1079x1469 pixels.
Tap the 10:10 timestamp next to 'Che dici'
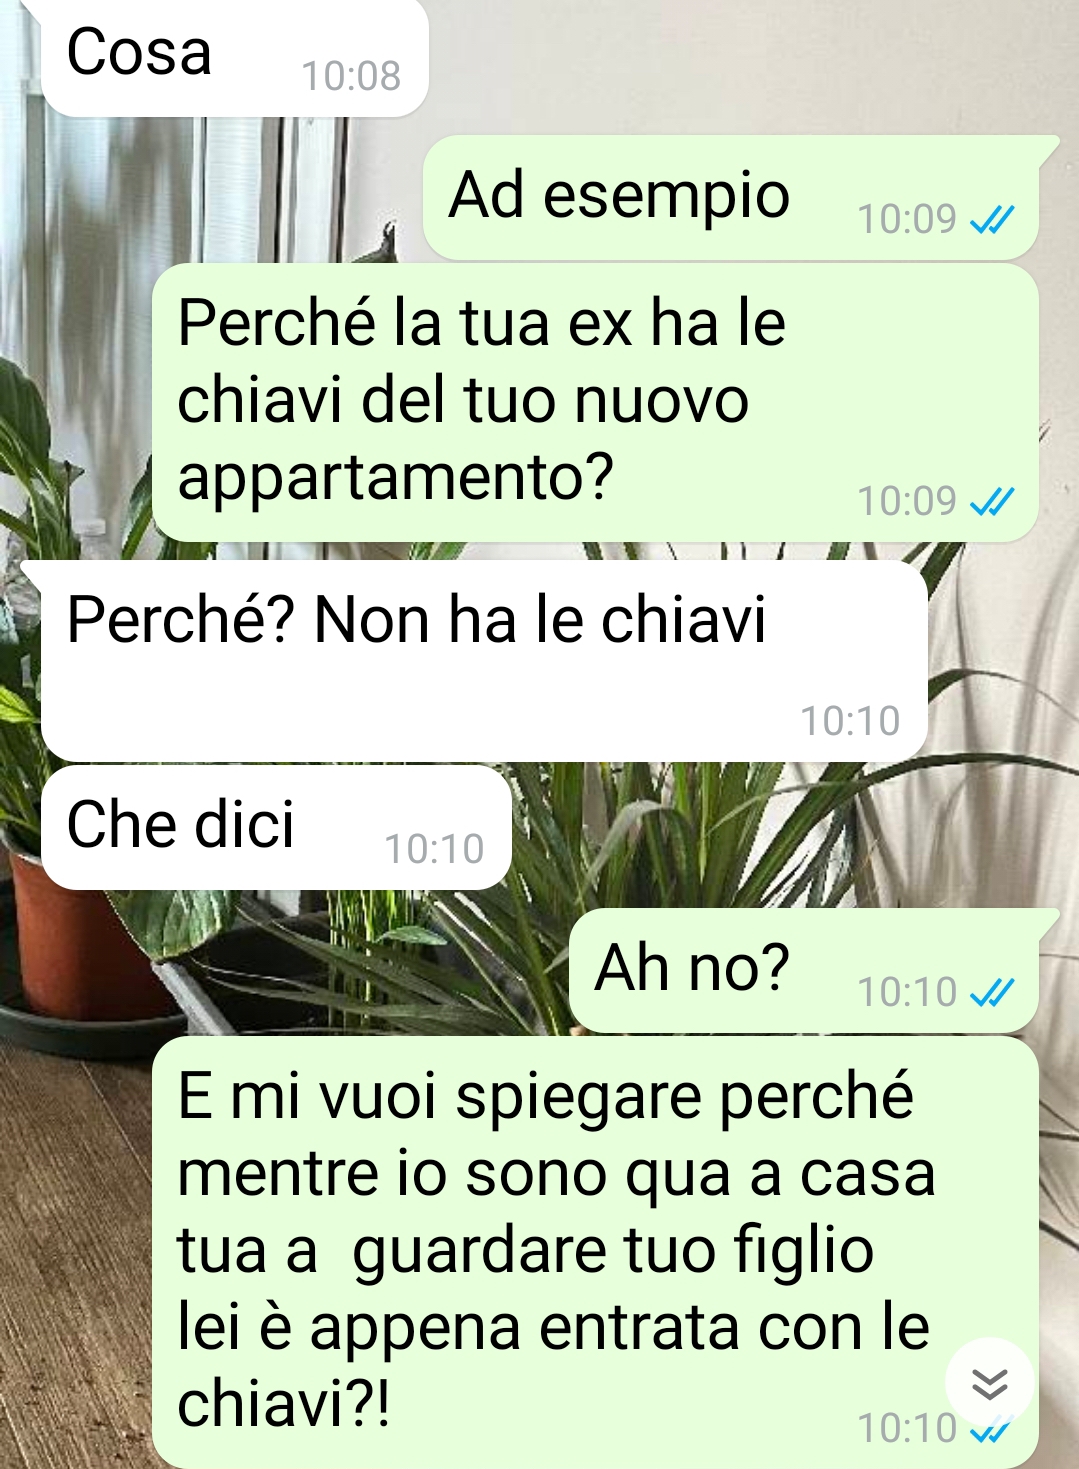pos(434,849)
